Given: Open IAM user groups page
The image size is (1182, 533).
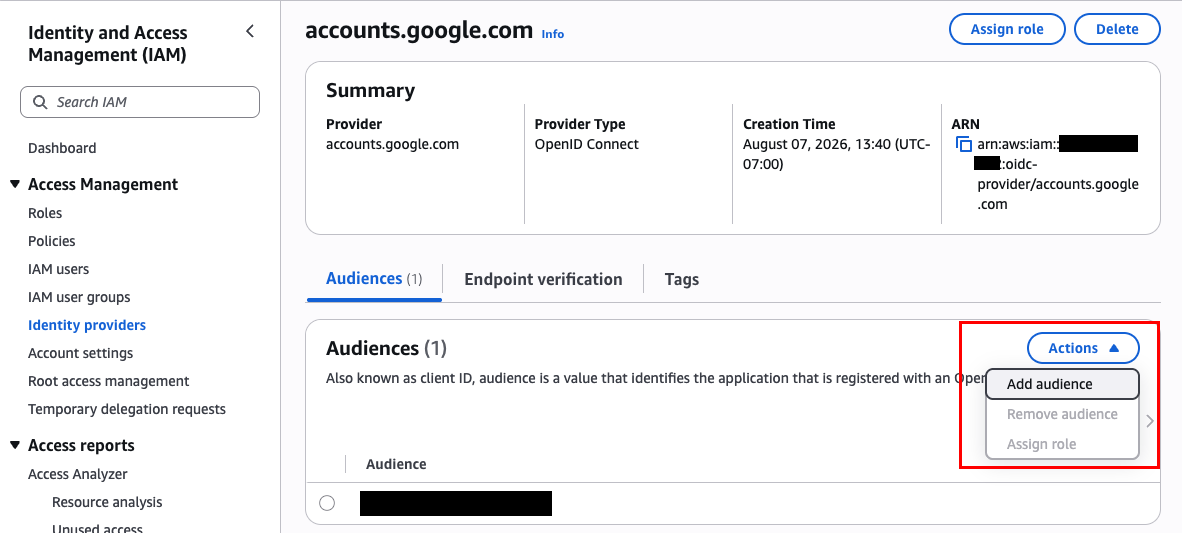Looking at the screenshot, I should tap(78, 297).
